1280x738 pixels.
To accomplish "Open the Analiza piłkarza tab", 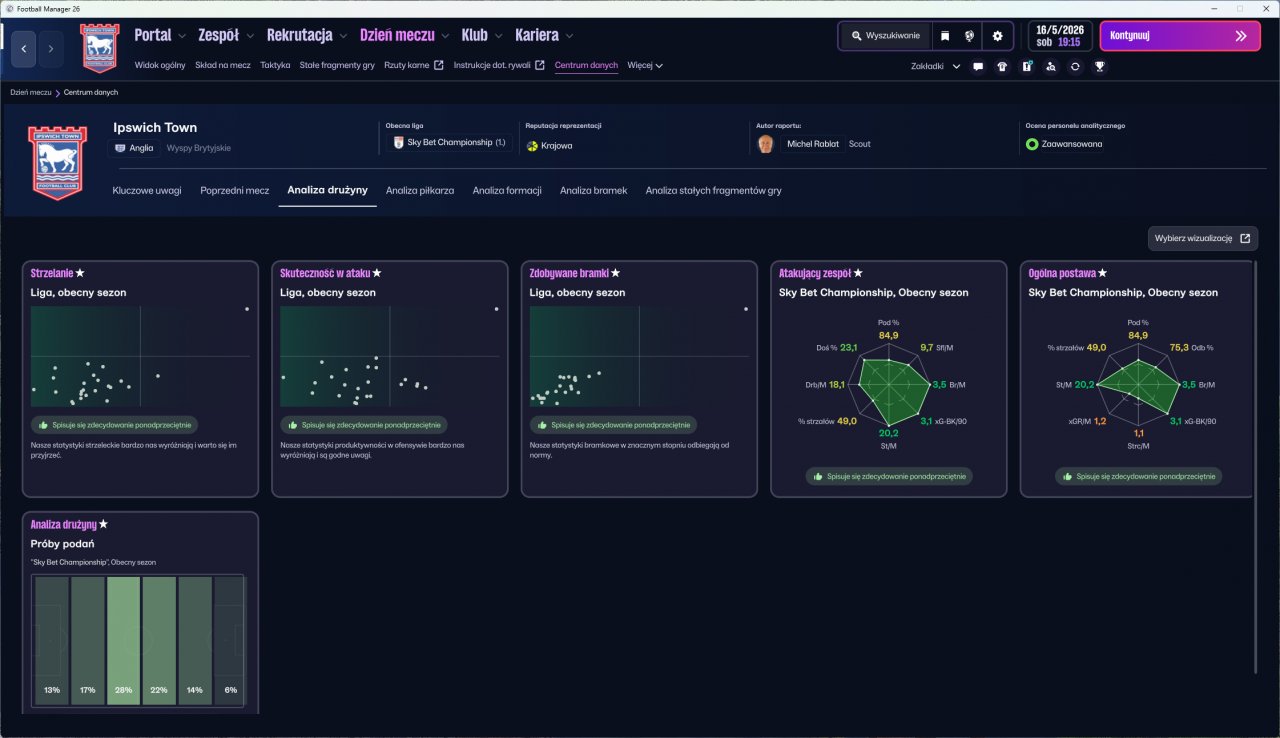I will click(x=420, y=190).
